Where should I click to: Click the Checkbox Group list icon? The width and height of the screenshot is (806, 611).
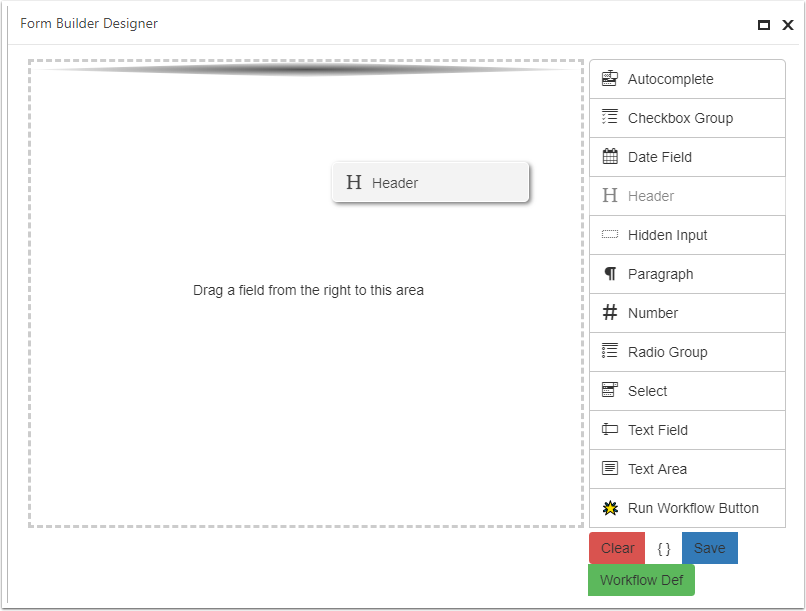click(x=610, y=117)
